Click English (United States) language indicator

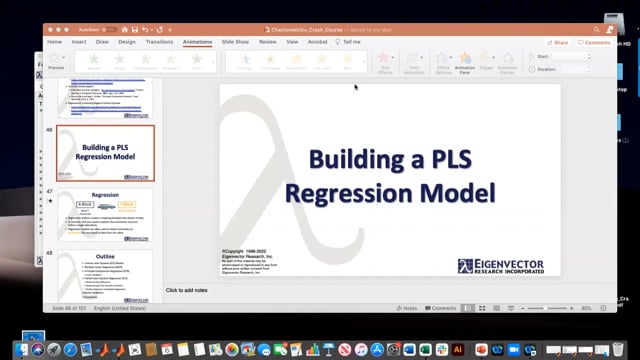(120, 308)
